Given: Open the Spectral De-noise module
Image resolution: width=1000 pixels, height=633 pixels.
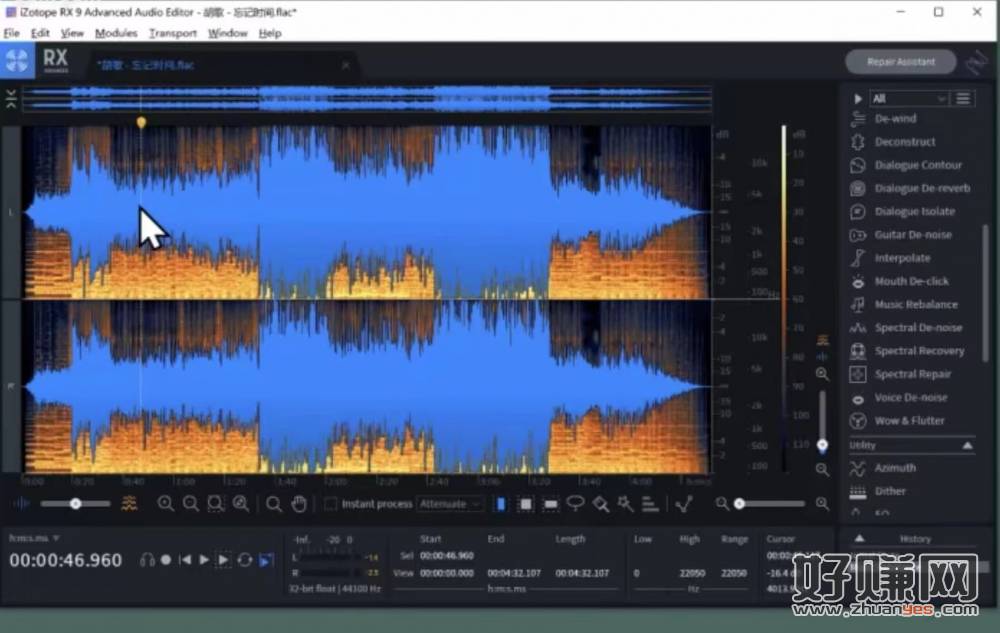Looking at the screenshot, I should point(917,328).
